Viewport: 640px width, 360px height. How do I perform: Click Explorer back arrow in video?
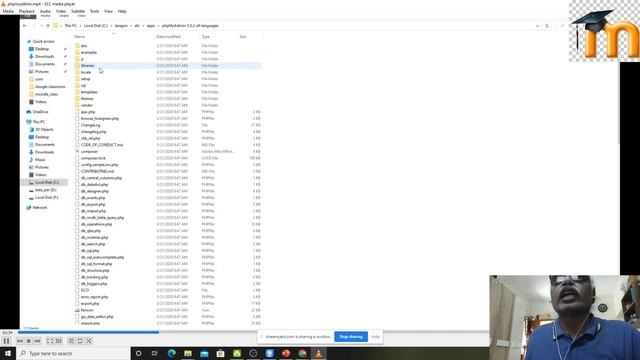coord(25,26)
